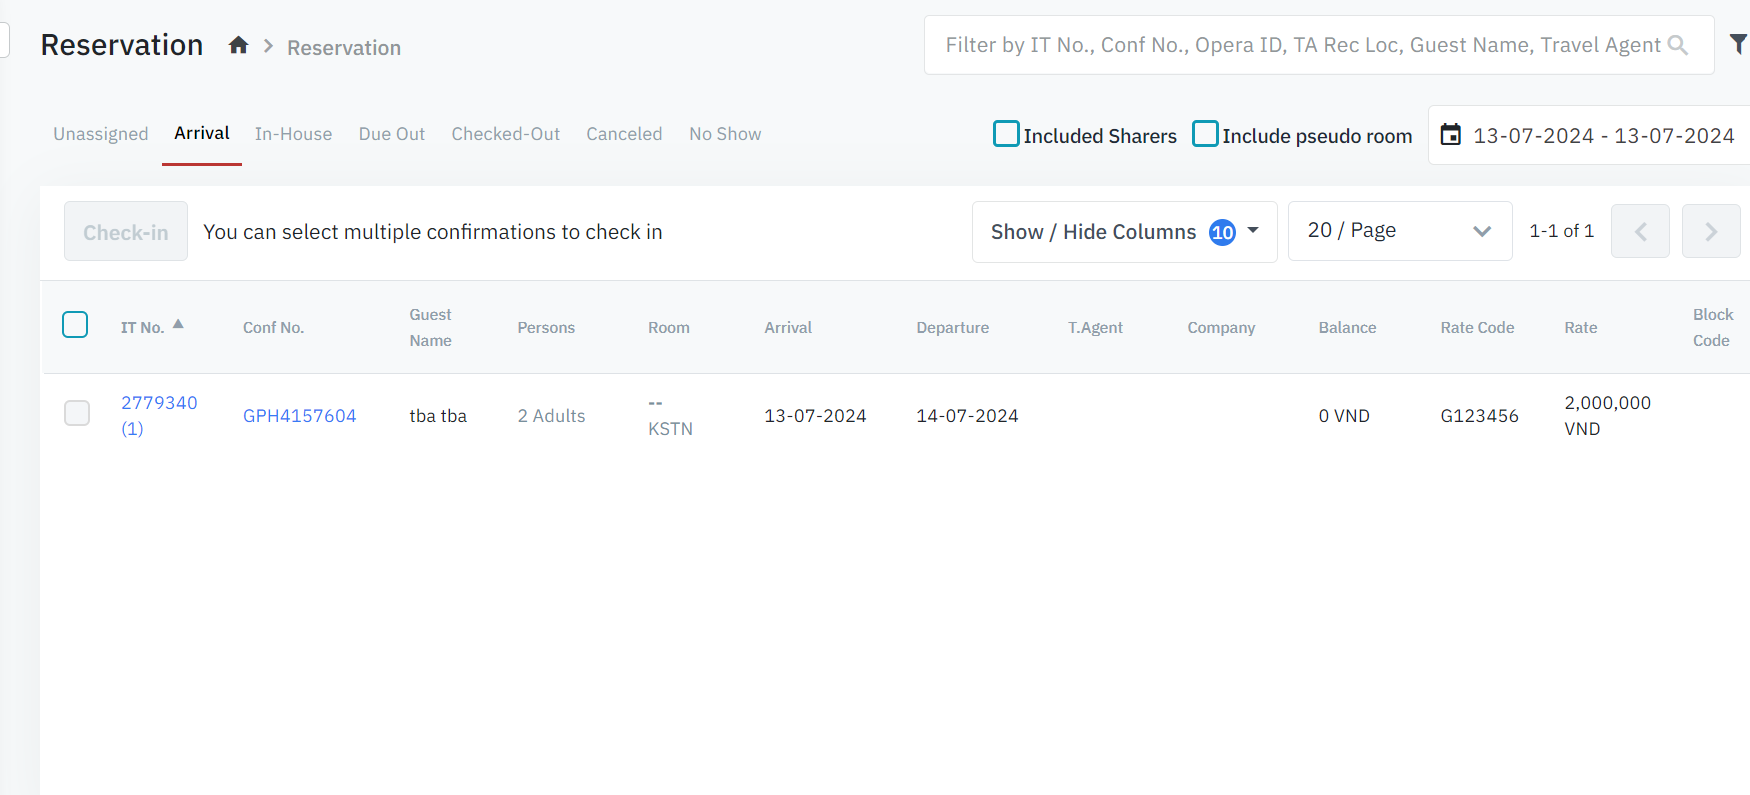Click the reservation filter search field
Viewport: 1750px width, 795px height.
[1302, 46]
